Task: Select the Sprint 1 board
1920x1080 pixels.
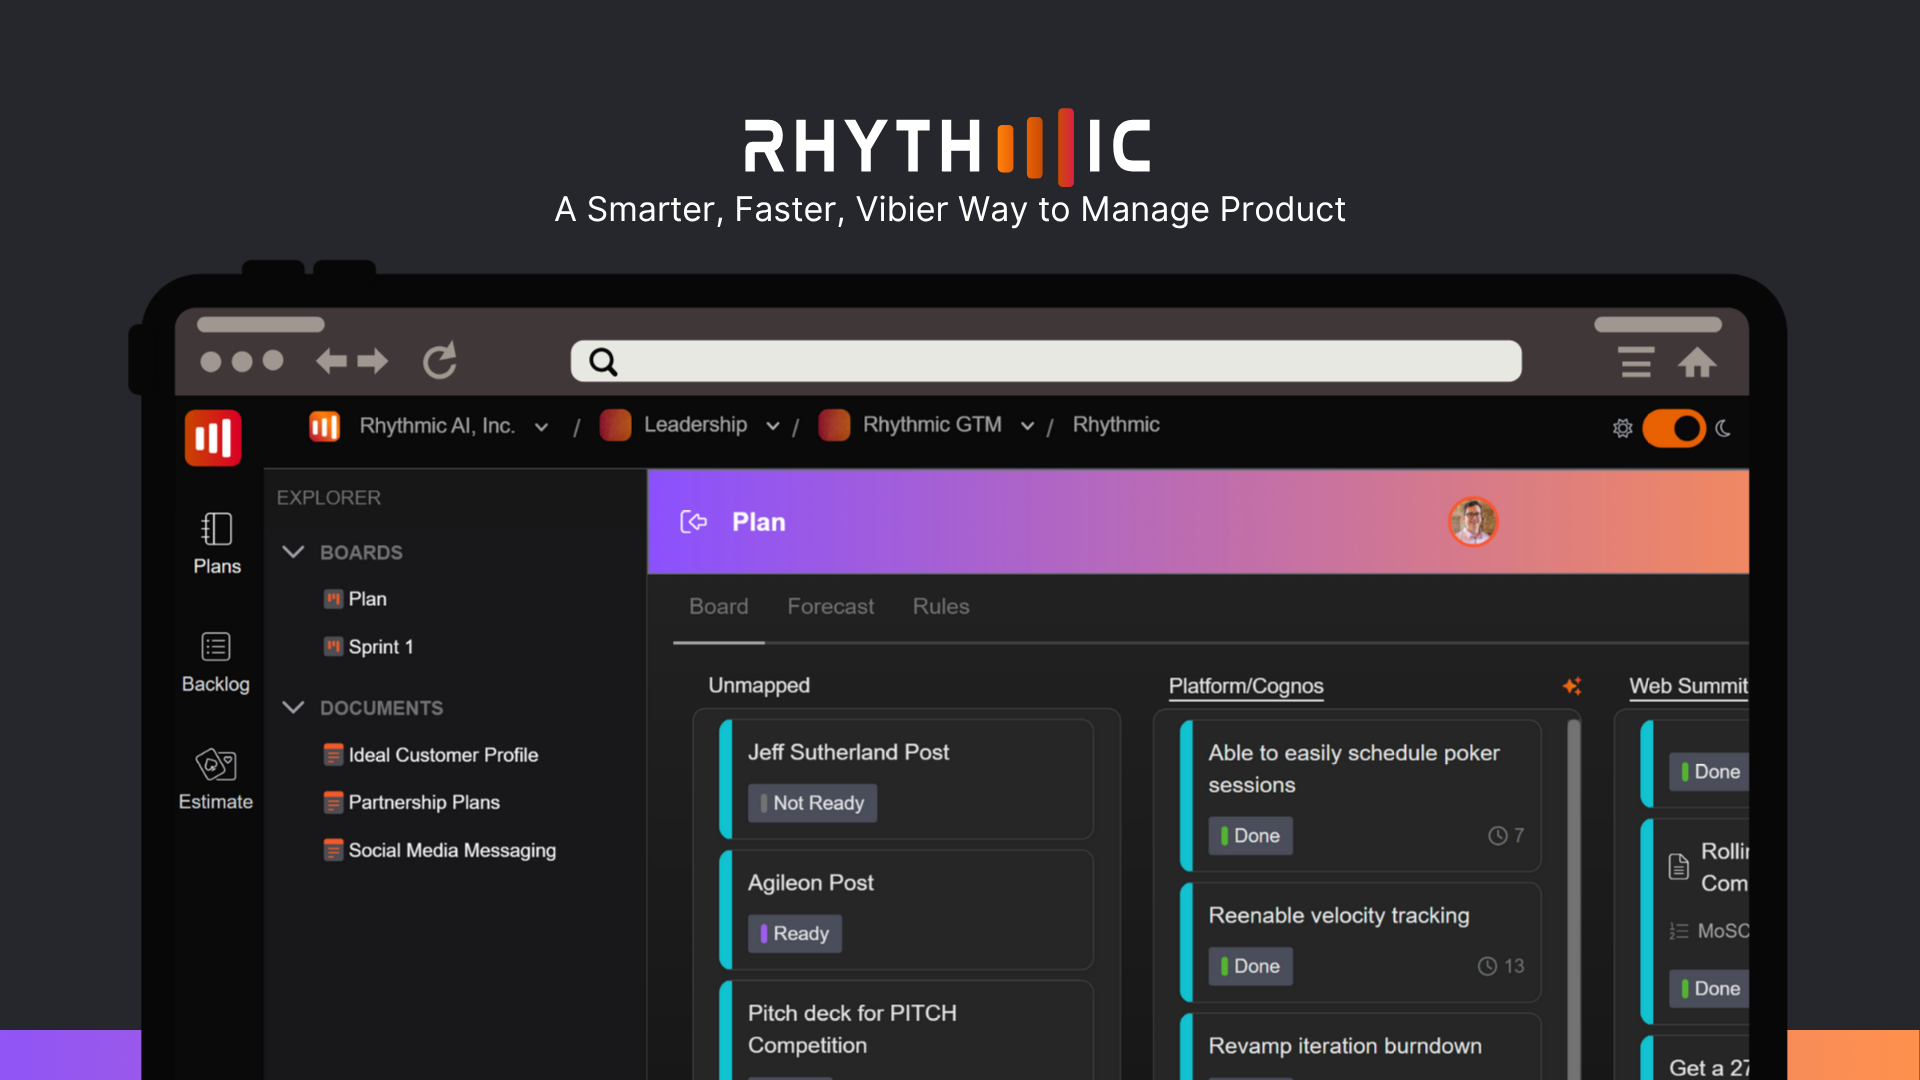Action: pos(381,646)
